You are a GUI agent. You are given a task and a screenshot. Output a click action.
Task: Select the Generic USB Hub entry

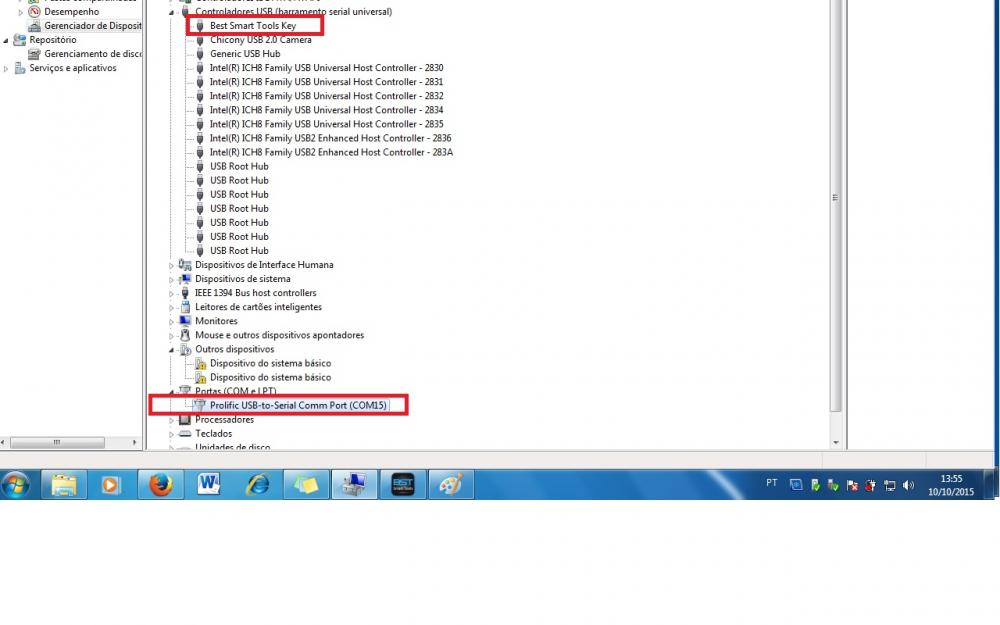point(245,54)
